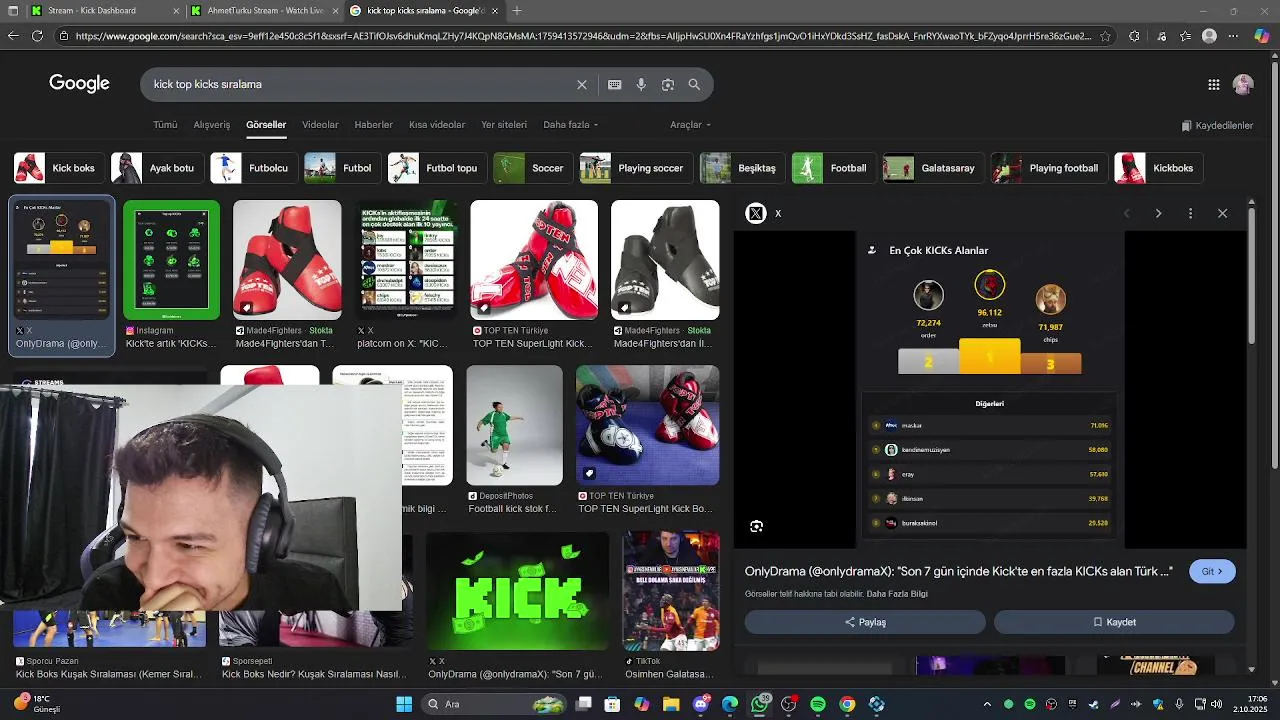Share the image with Paylaş button
The image size is (1280, 720).
pos(865,622)
